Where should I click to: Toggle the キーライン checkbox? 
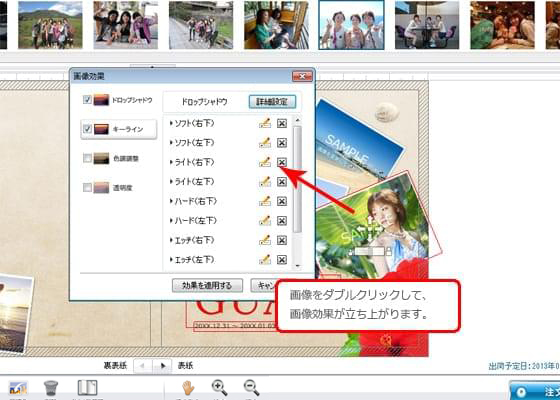[x=87, y=129]
